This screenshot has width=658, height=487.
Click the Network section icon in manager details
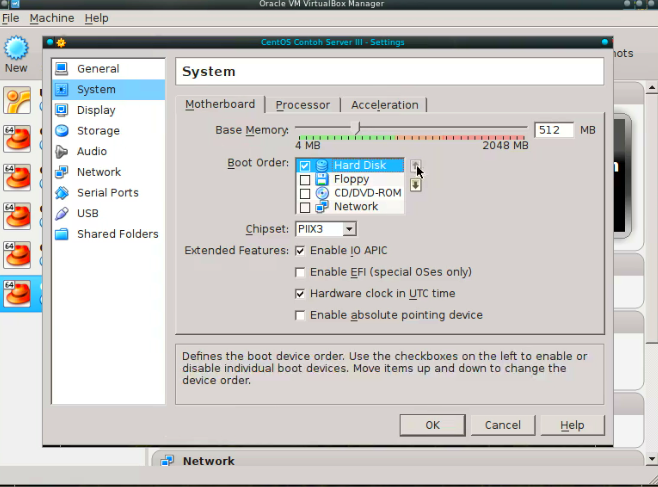(167, 461)
